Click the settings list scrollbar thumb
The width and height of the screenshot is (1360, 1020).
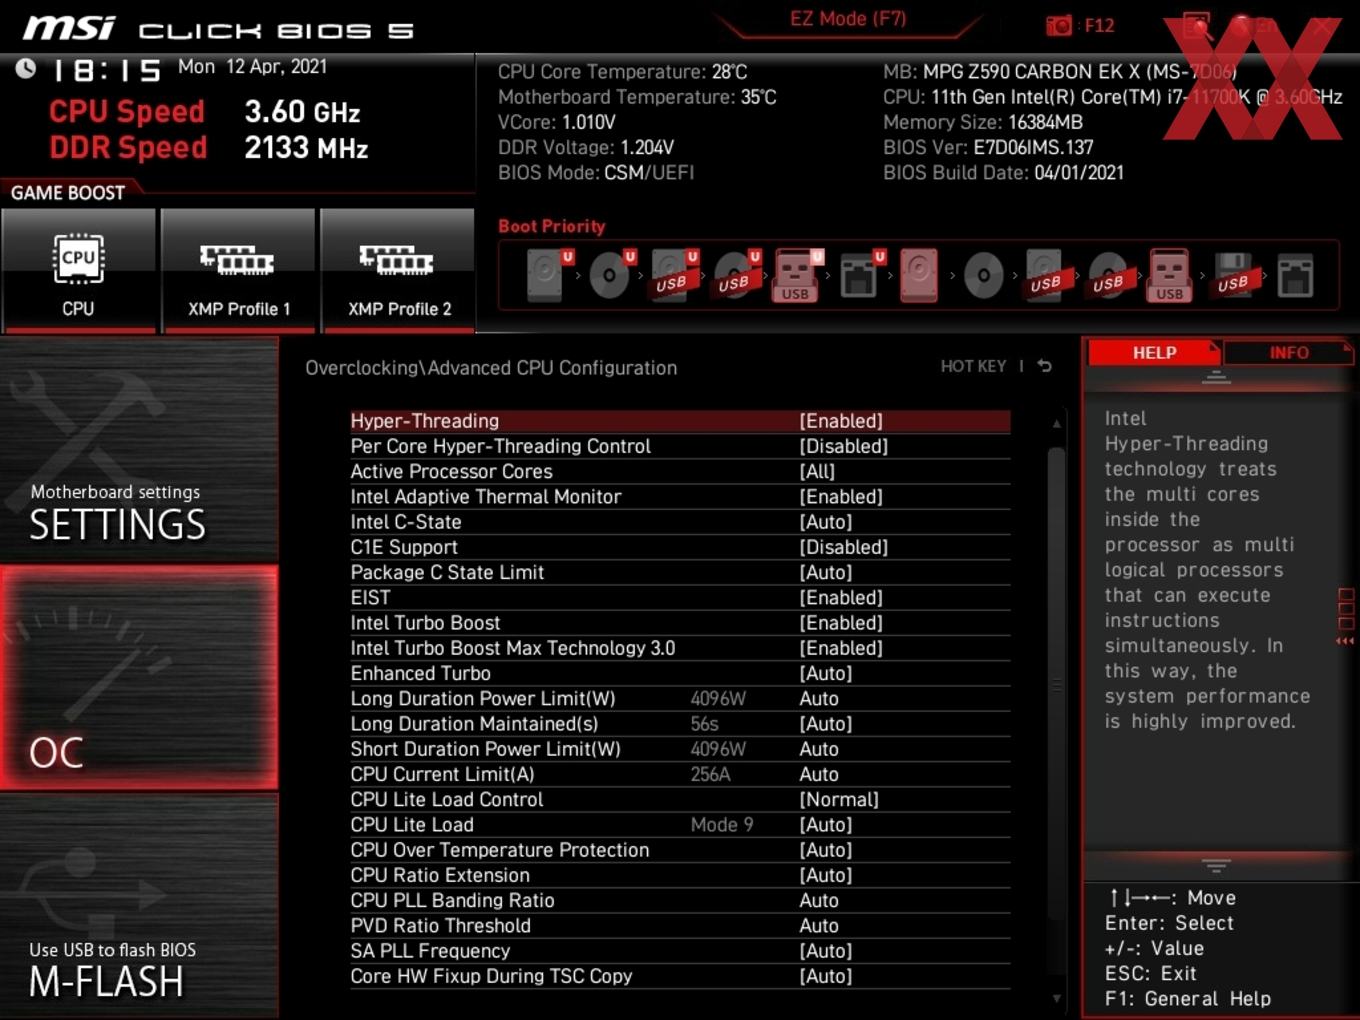[1056, 683]
